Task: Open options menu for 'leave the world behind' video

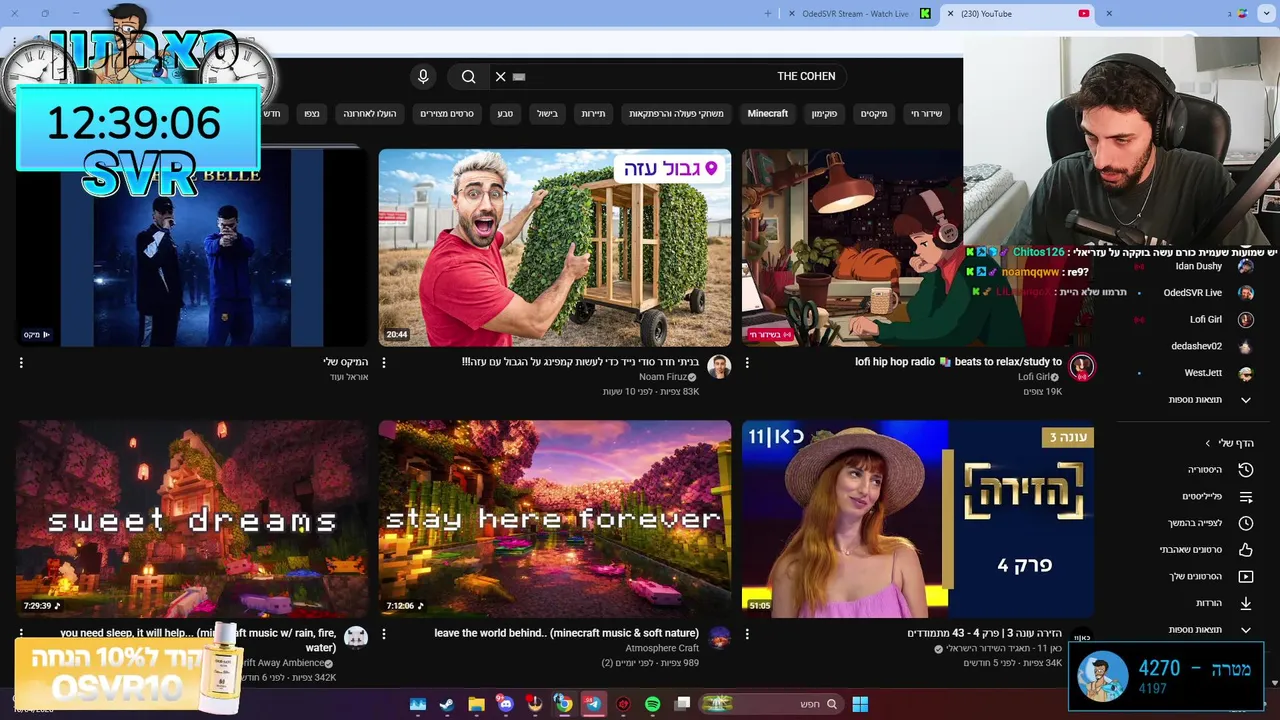Action: point(384,634)
